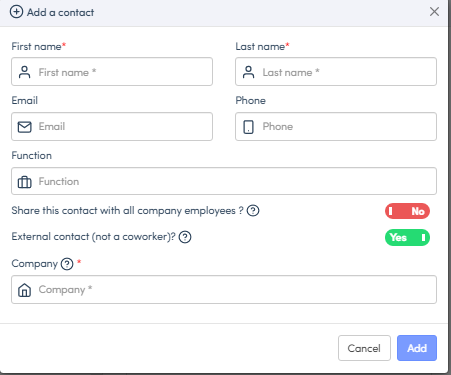Click the person icon in Last name field
Screen dimensions: 451x375
(248, 72)
